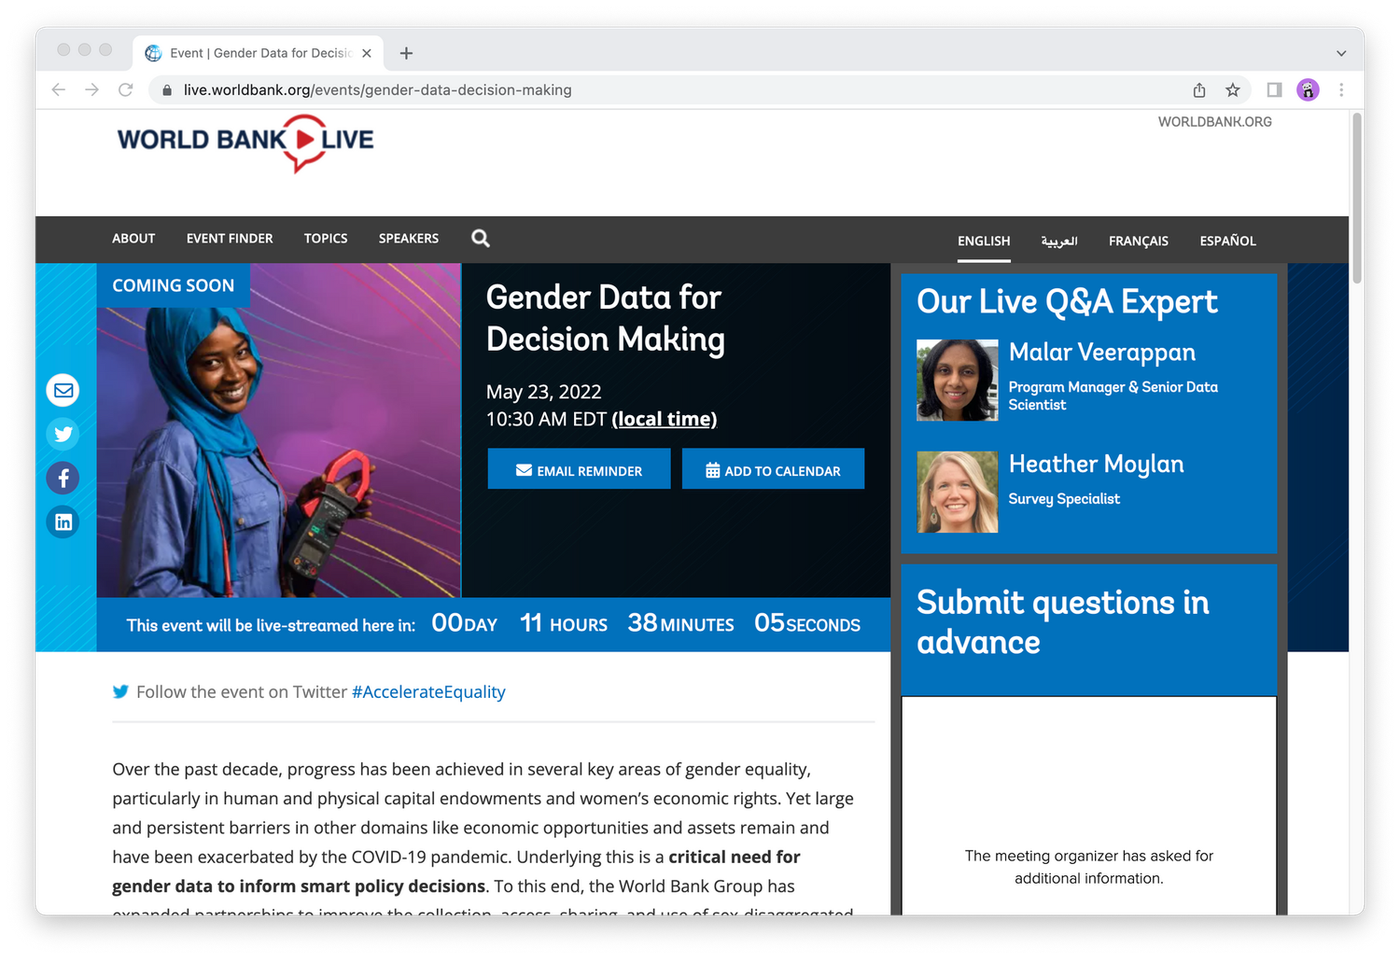Click Add to Calendar button
Viewport: 1400px width, 959px height.
[x=773, y=469]
